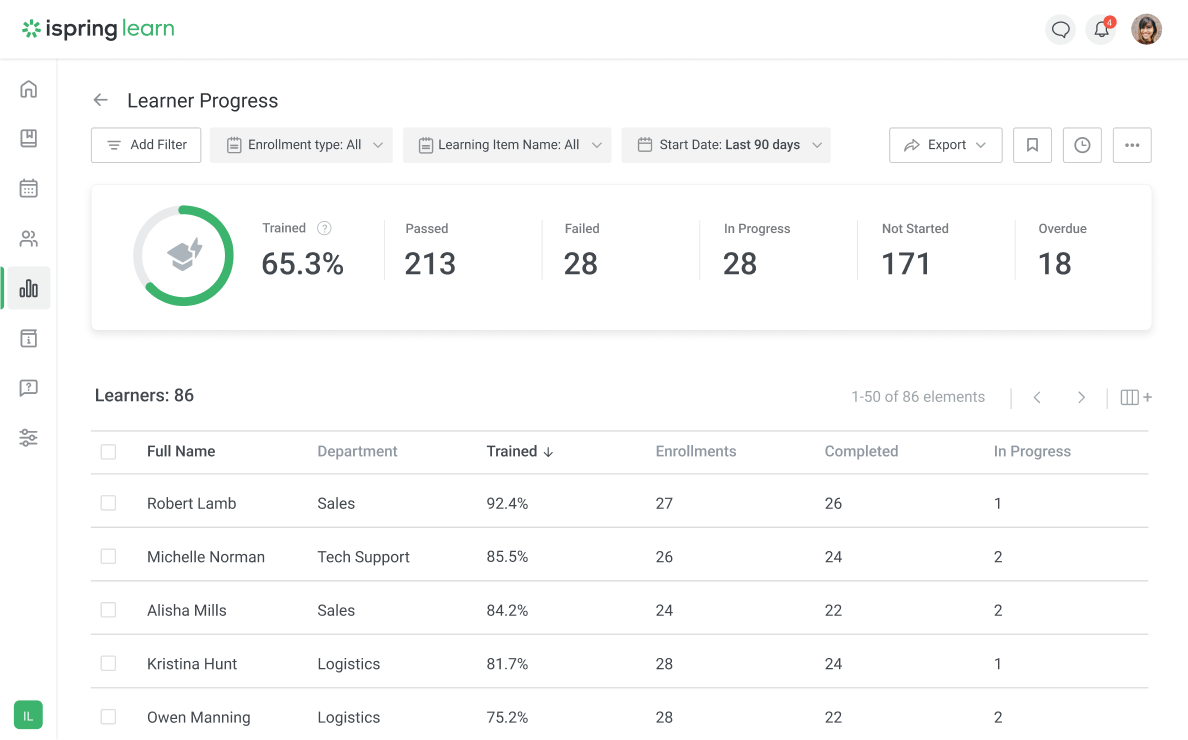Image resolution: width=1188 pixels, height=740 pixels.
Task: Select all learners with the header checkbox
Action: (x=108, y=452)
